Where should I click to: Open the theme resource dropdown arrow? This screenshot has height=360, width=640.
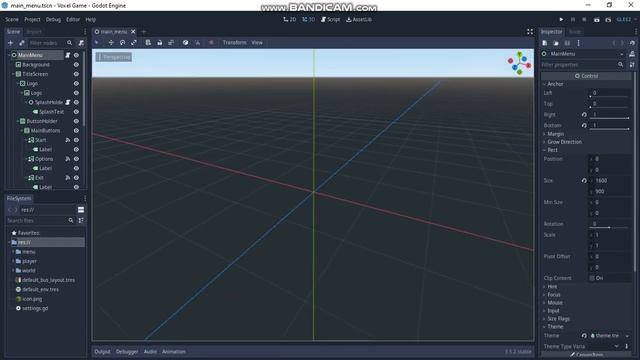(627, 336)
